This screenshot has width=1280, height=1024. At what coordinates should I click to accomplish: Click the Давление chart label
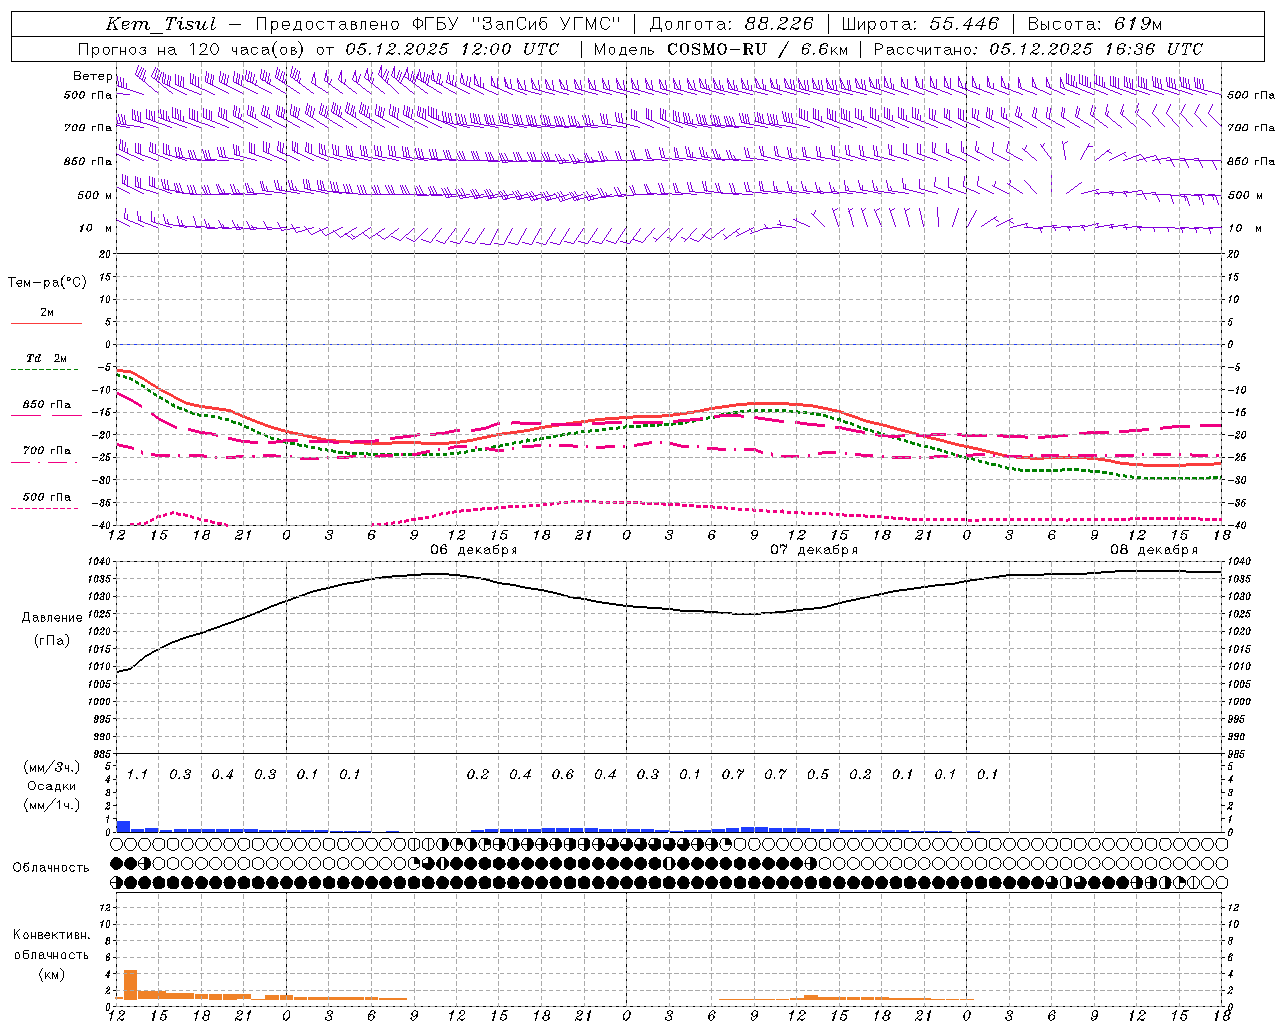click(52, 618)
